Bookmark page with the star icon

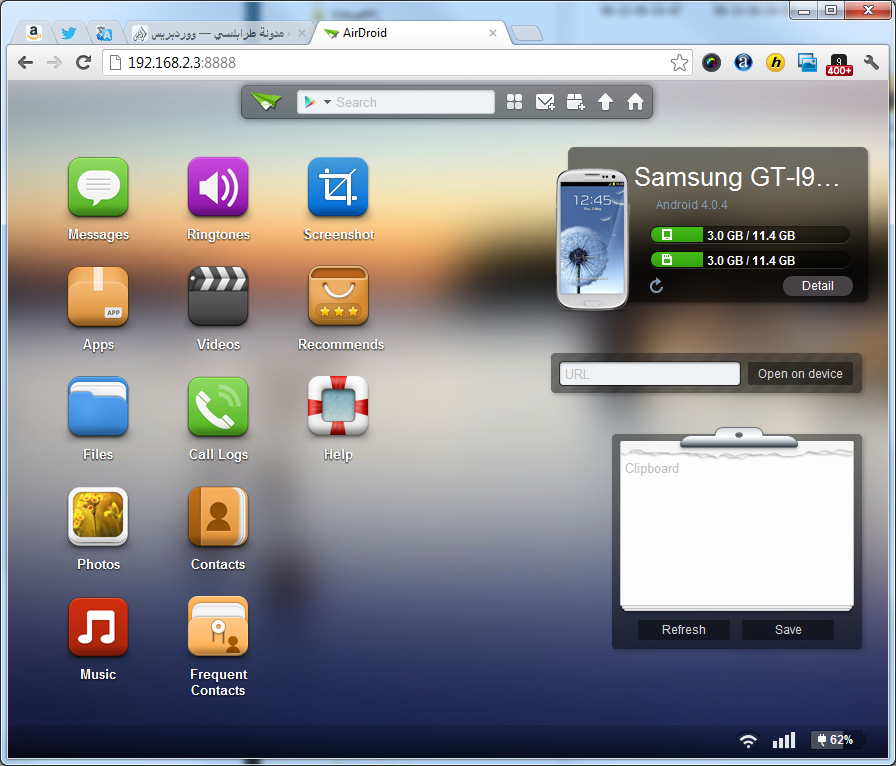679,62
